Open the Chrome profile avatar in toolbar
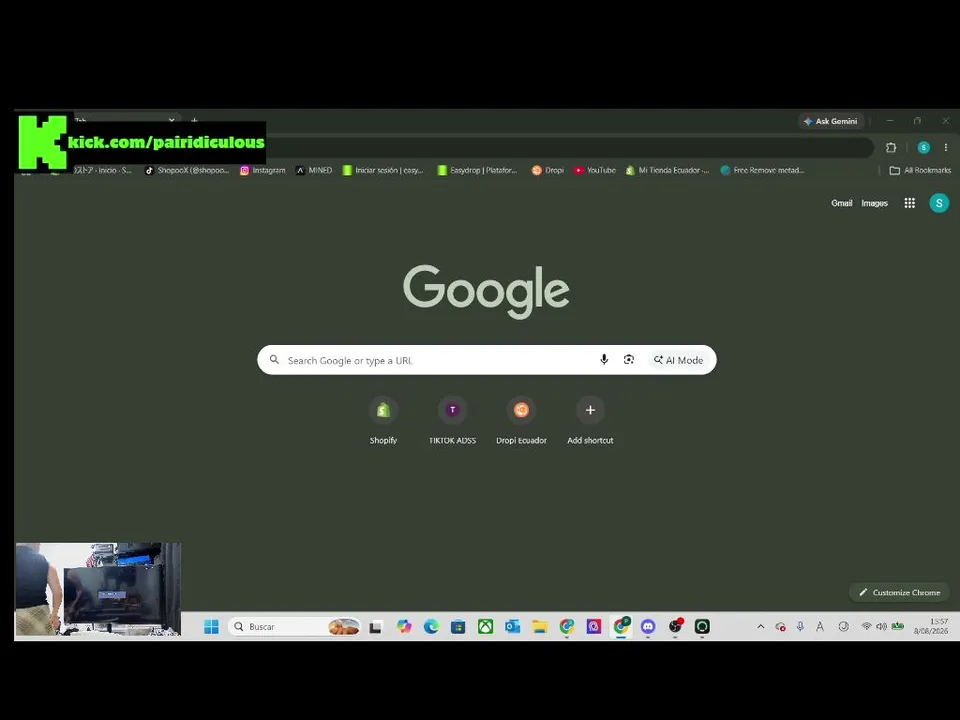Image resolution: width=960 pixels, height=720 pixels. (923, 148)
